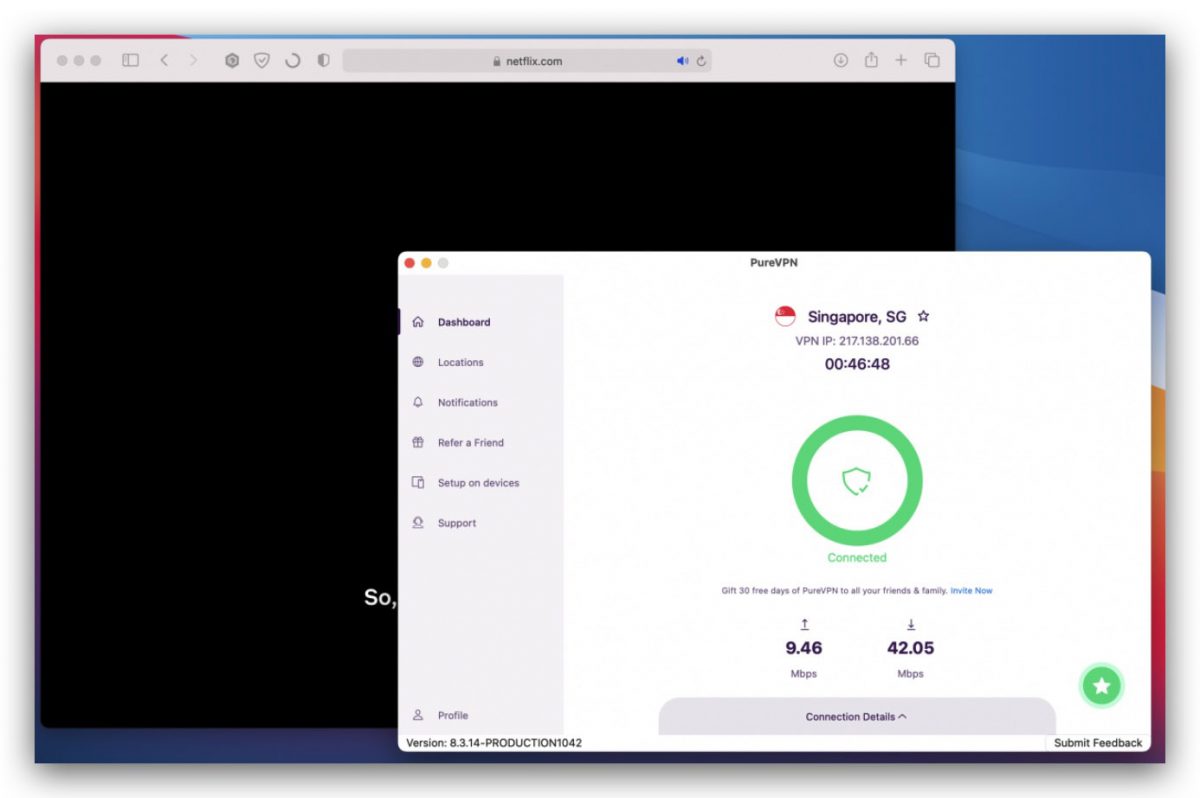Show Safari tab overview icon
1200x798 pixels.
(x=932, y=60)
